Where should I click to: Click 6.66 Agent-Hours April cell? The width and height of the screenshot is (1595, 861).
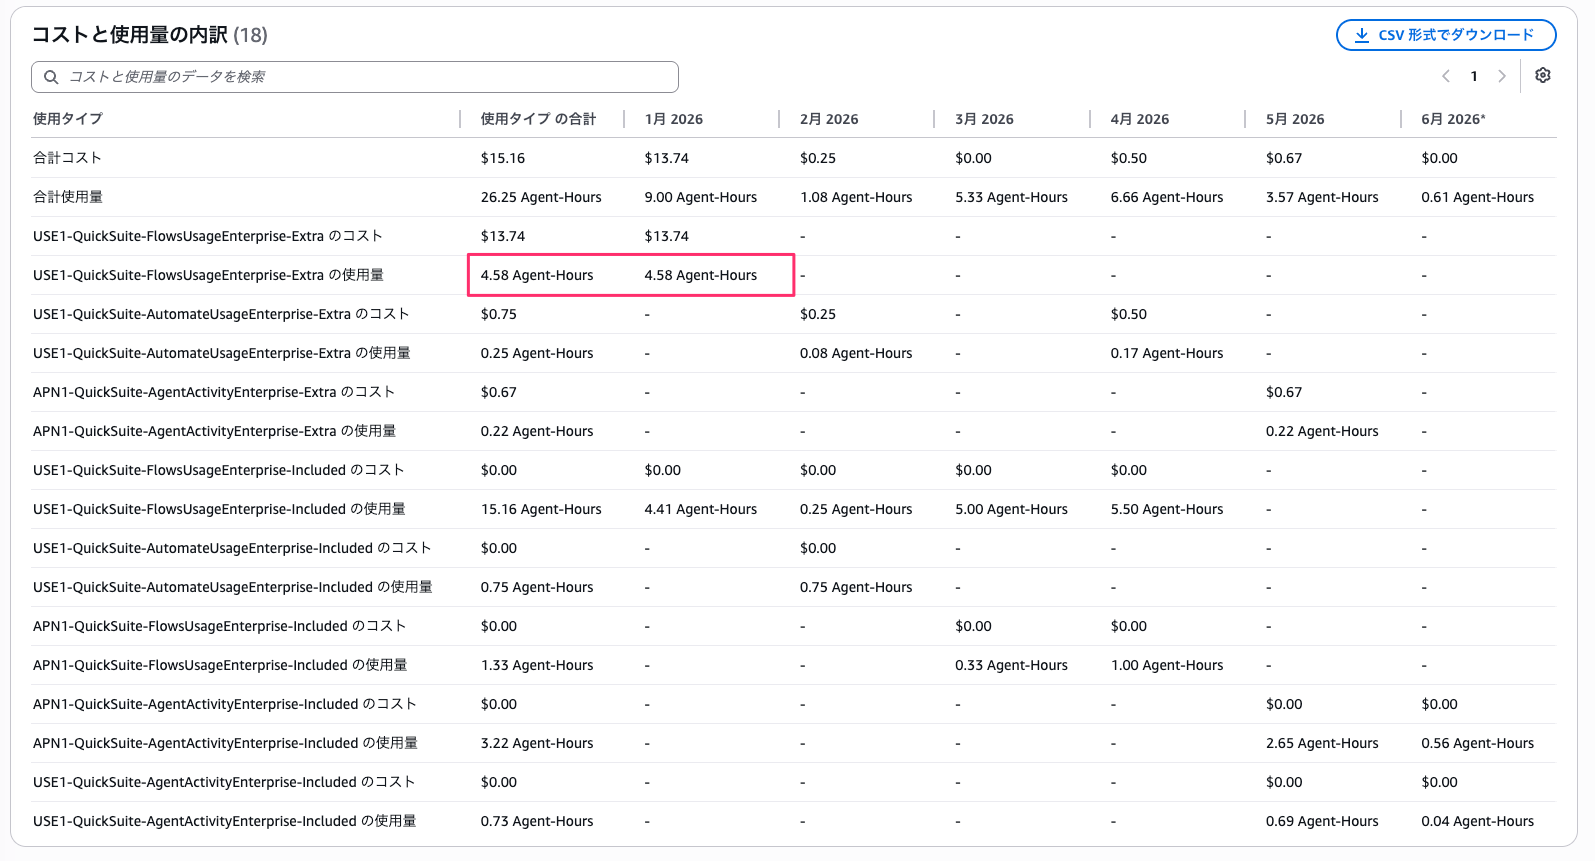1167,197
